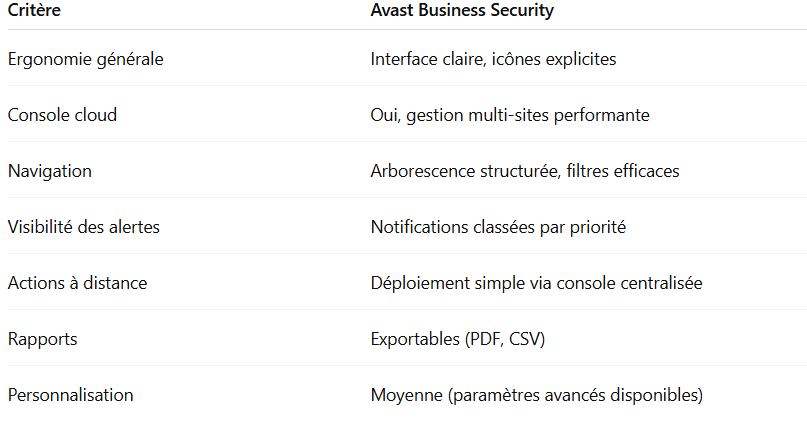
Task: Select the "Navigation" criterion cell
Action: [50, 171]
